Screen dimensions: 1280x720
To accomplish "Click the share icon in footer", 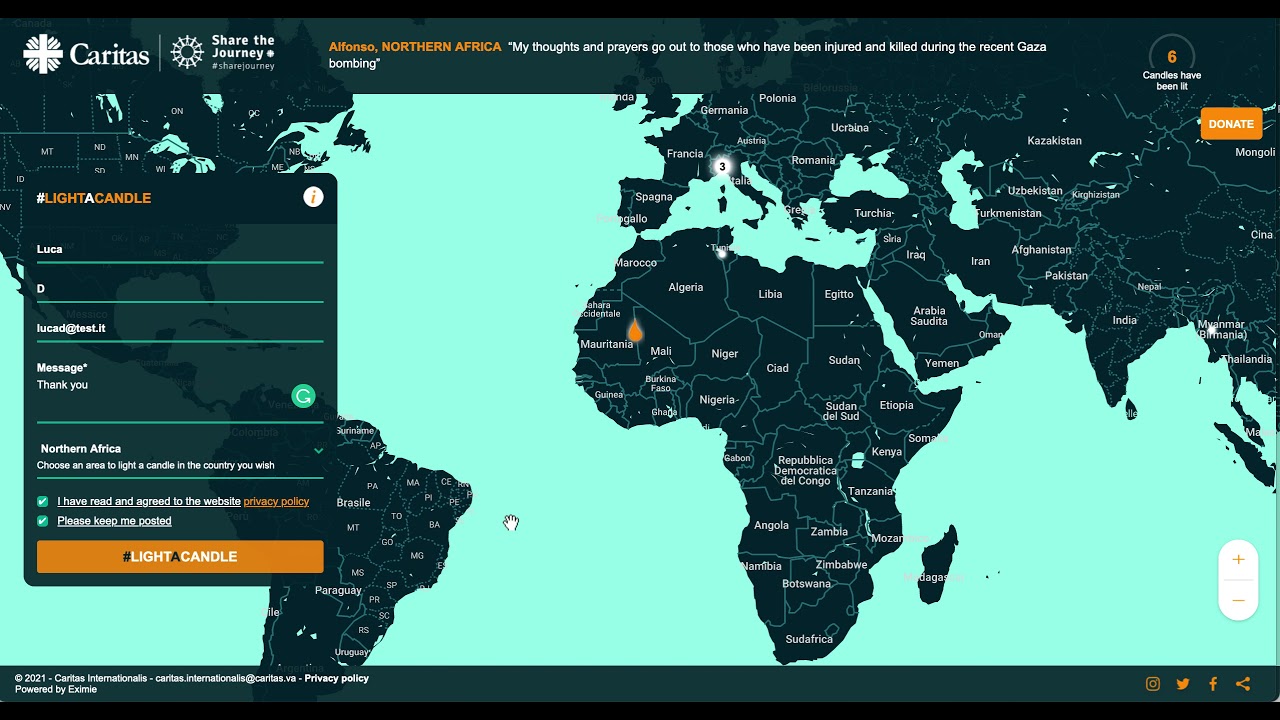I will point(1243,684).
